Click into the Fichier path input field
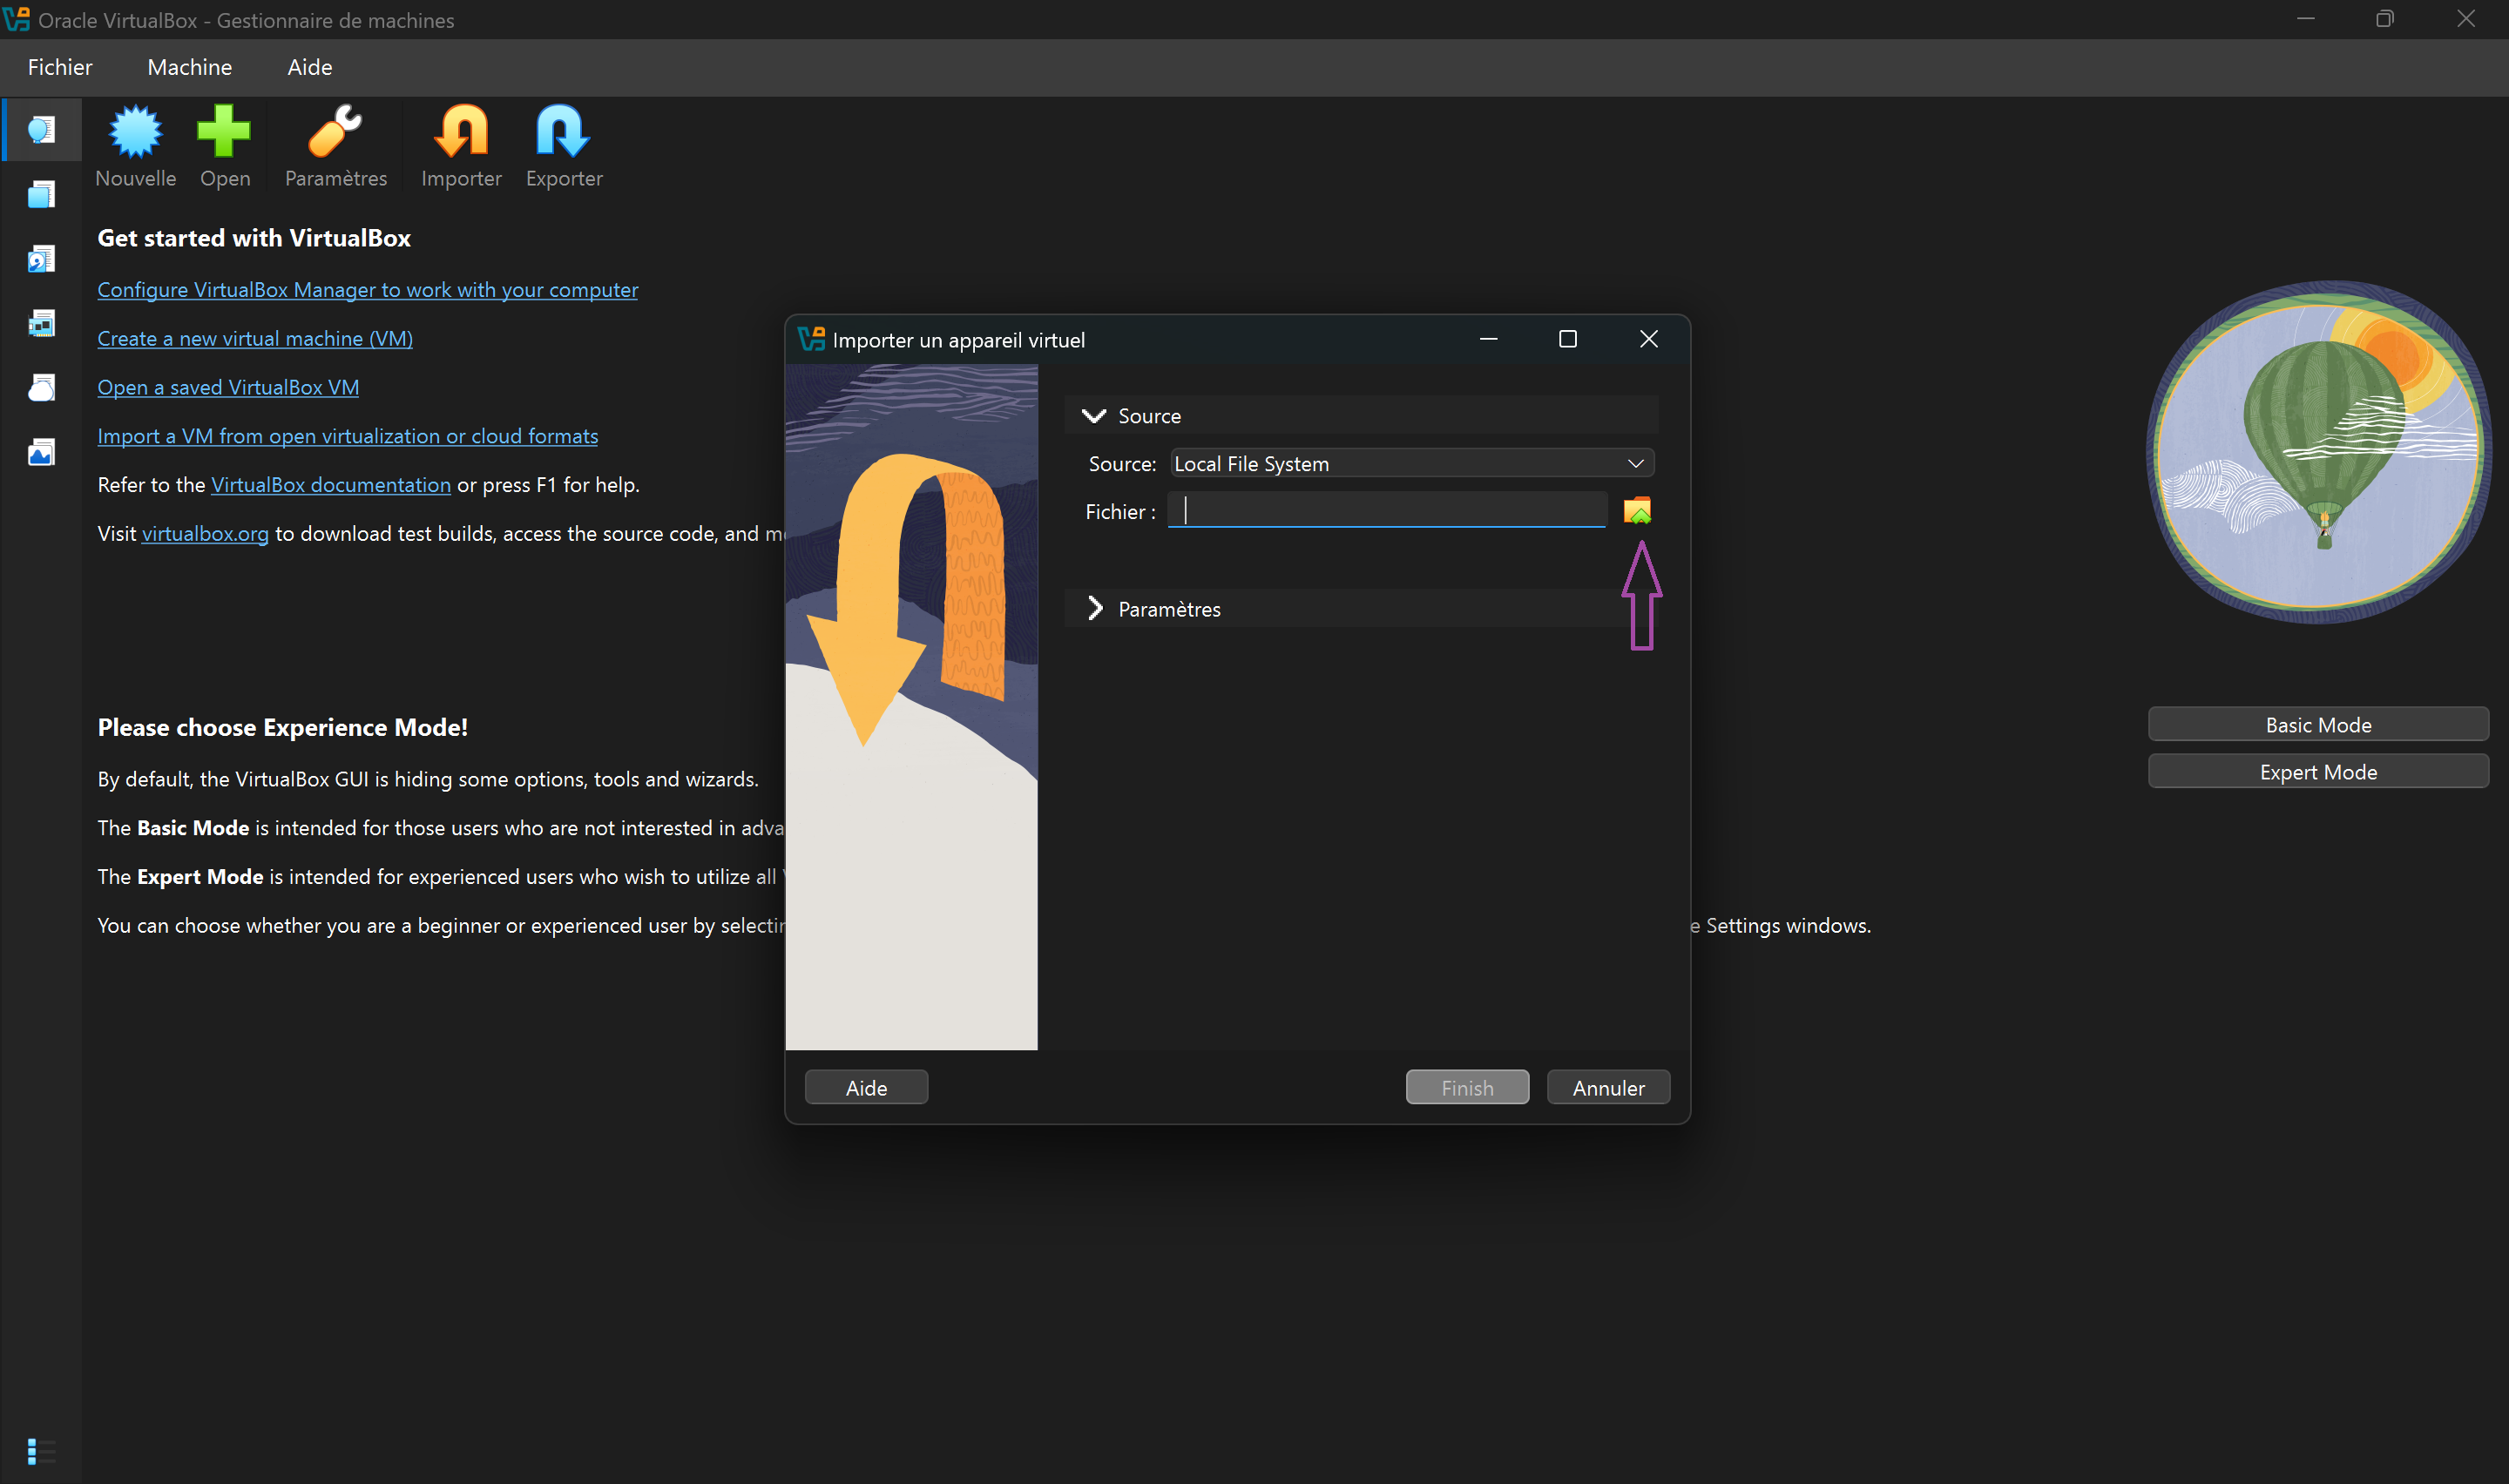Image resolution: width=2509 pixels, height=1484 pixels. (1387, 511)
